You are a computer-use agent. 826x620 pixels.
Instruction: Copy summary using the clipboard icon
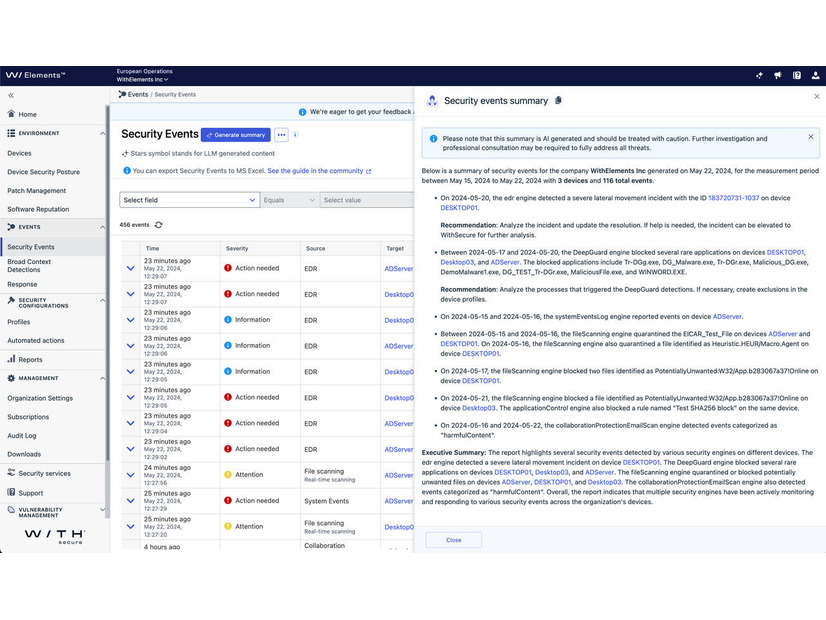point(558,101)
